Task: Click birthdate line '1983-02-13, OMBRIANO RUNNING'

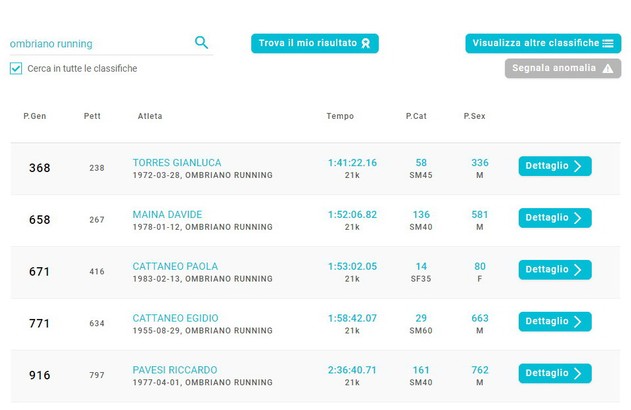Action: click(x=203, y=279)
